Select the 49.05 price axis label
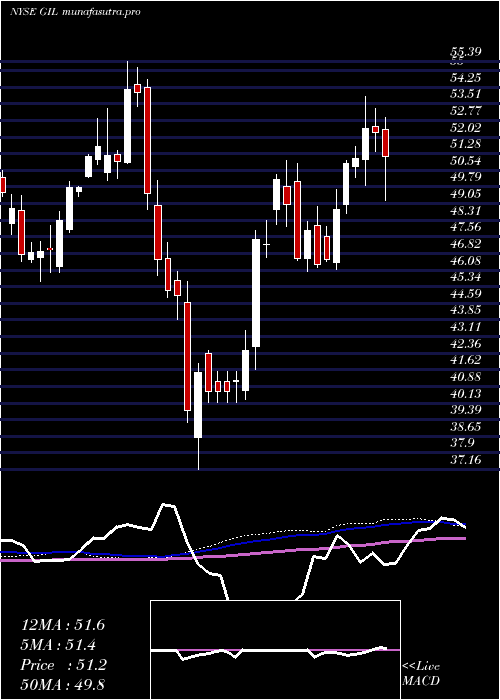The image size is (500, 700). tap(465, 194)
